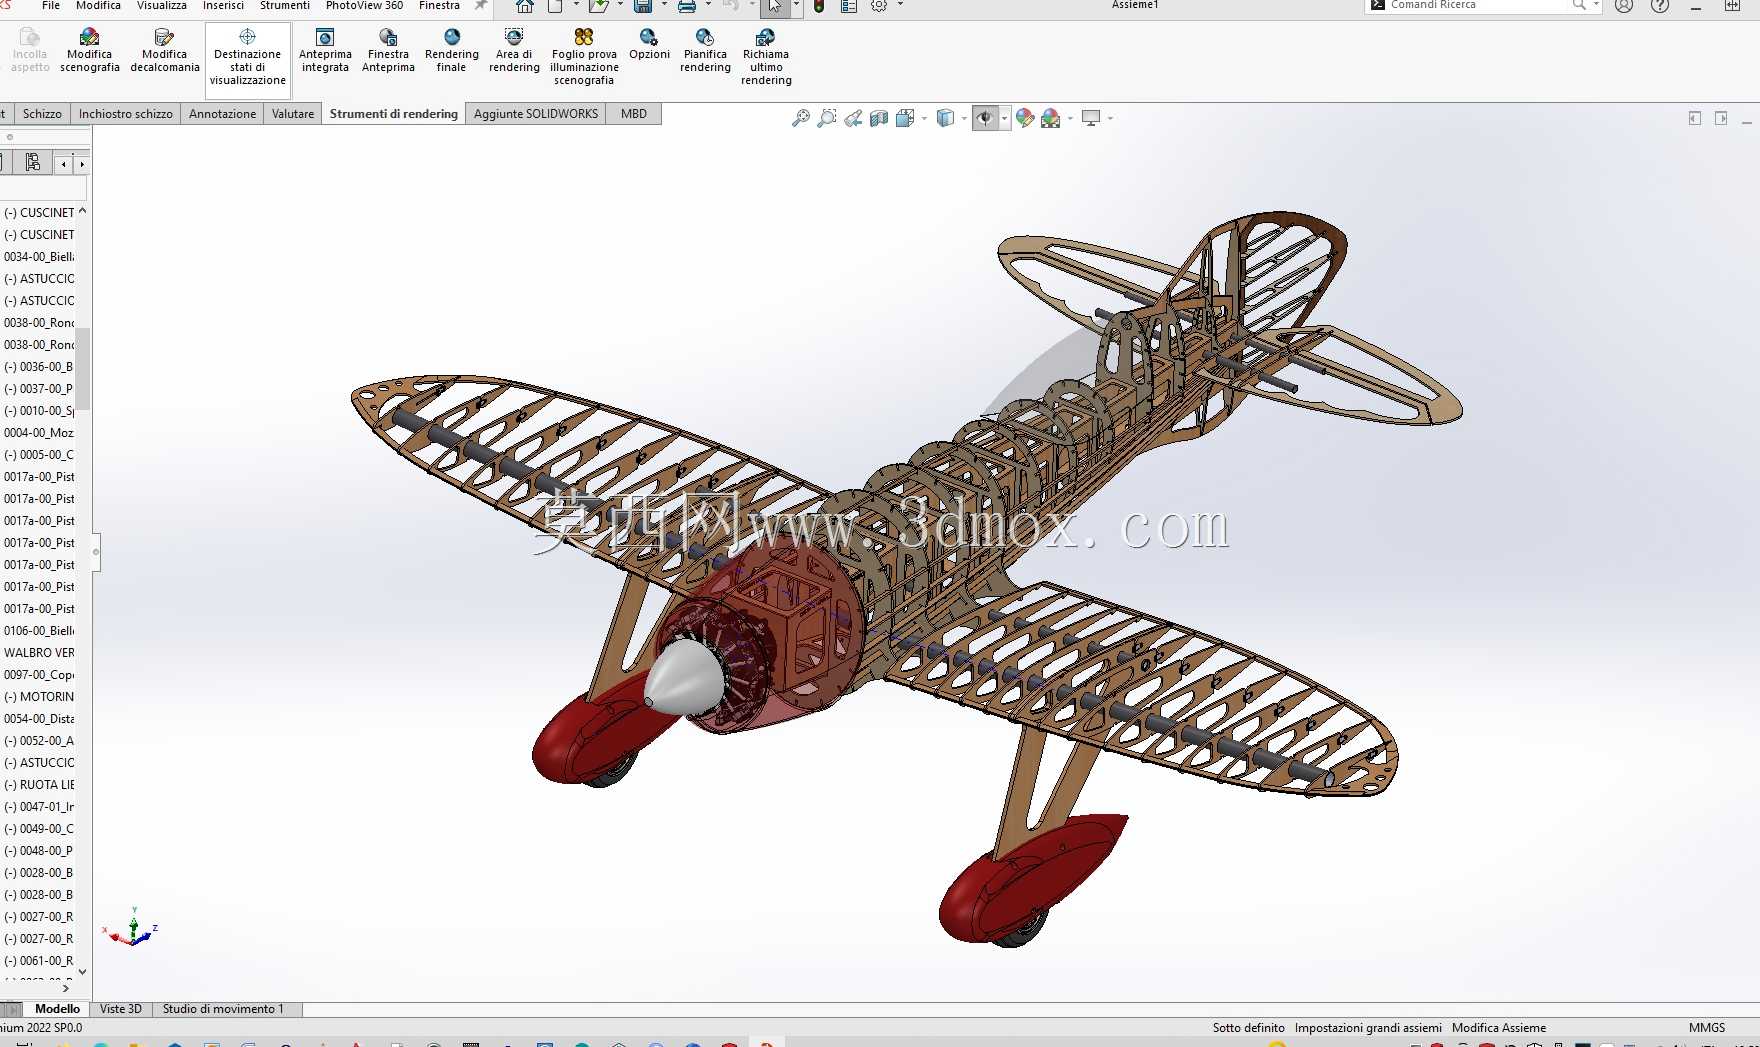Click the user account icon
The image size is (1760, 1047).
coord(1624,6)
